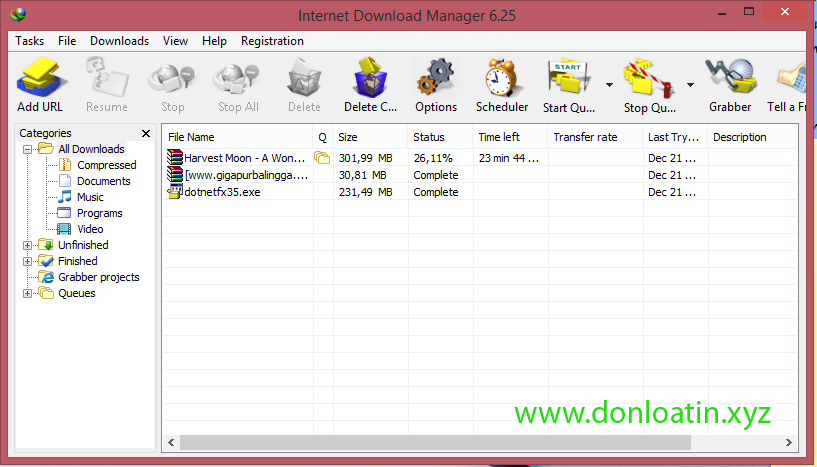Viewport: 817px width, 467px height.
Task: Click the IDM logo in title bar
Action: pos(18,15)
